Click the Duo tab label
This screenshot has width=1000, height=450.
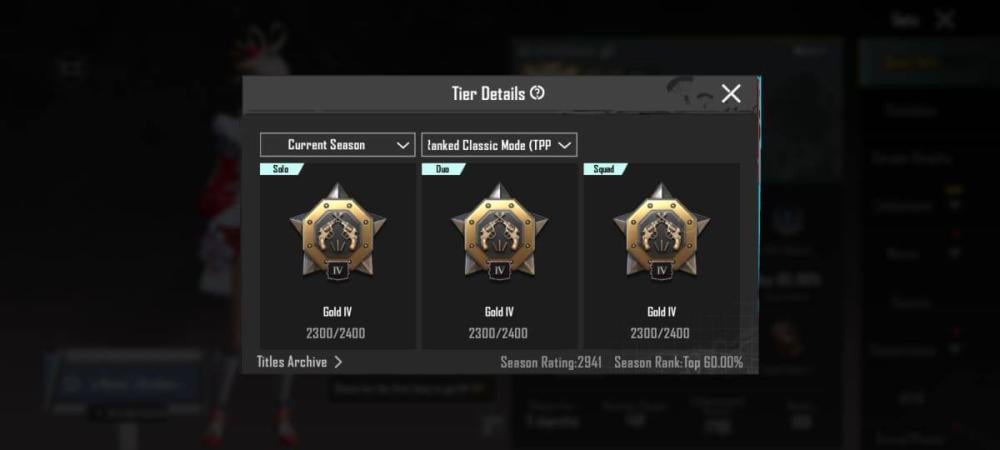(443, 169)
